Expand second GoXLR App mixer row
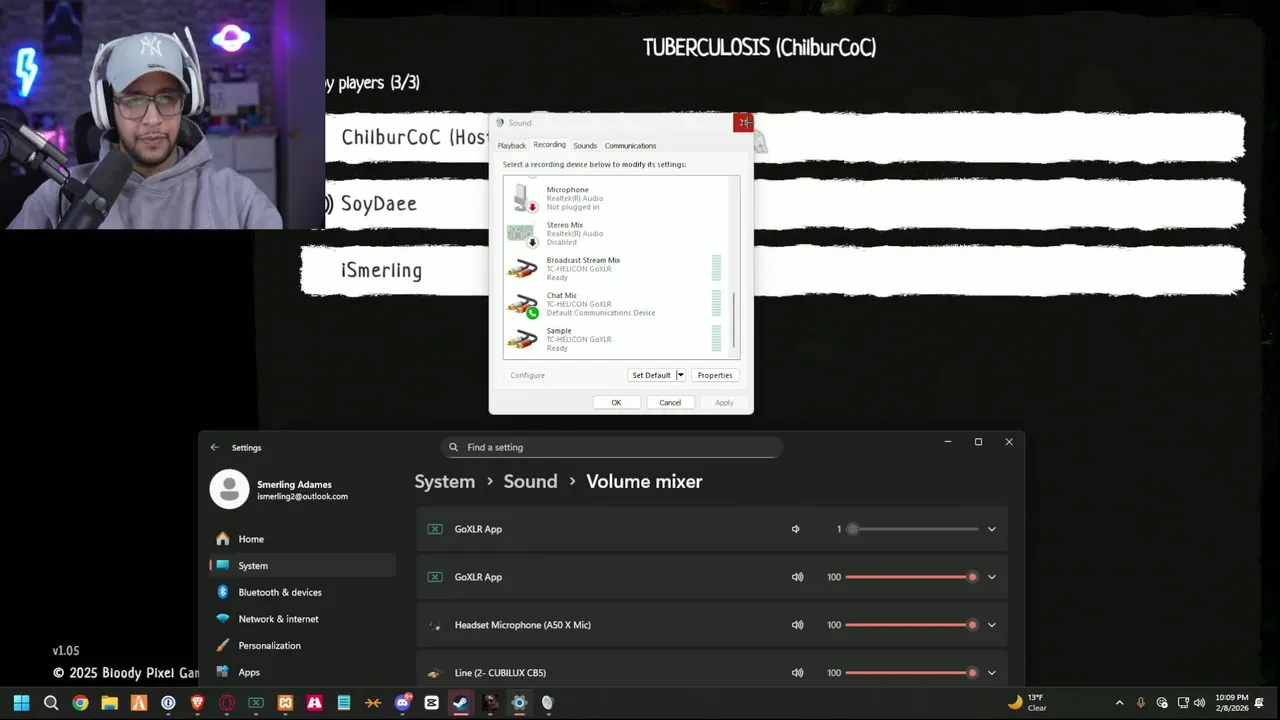Screen dimensions: 1280x720 tap(992, 577)
